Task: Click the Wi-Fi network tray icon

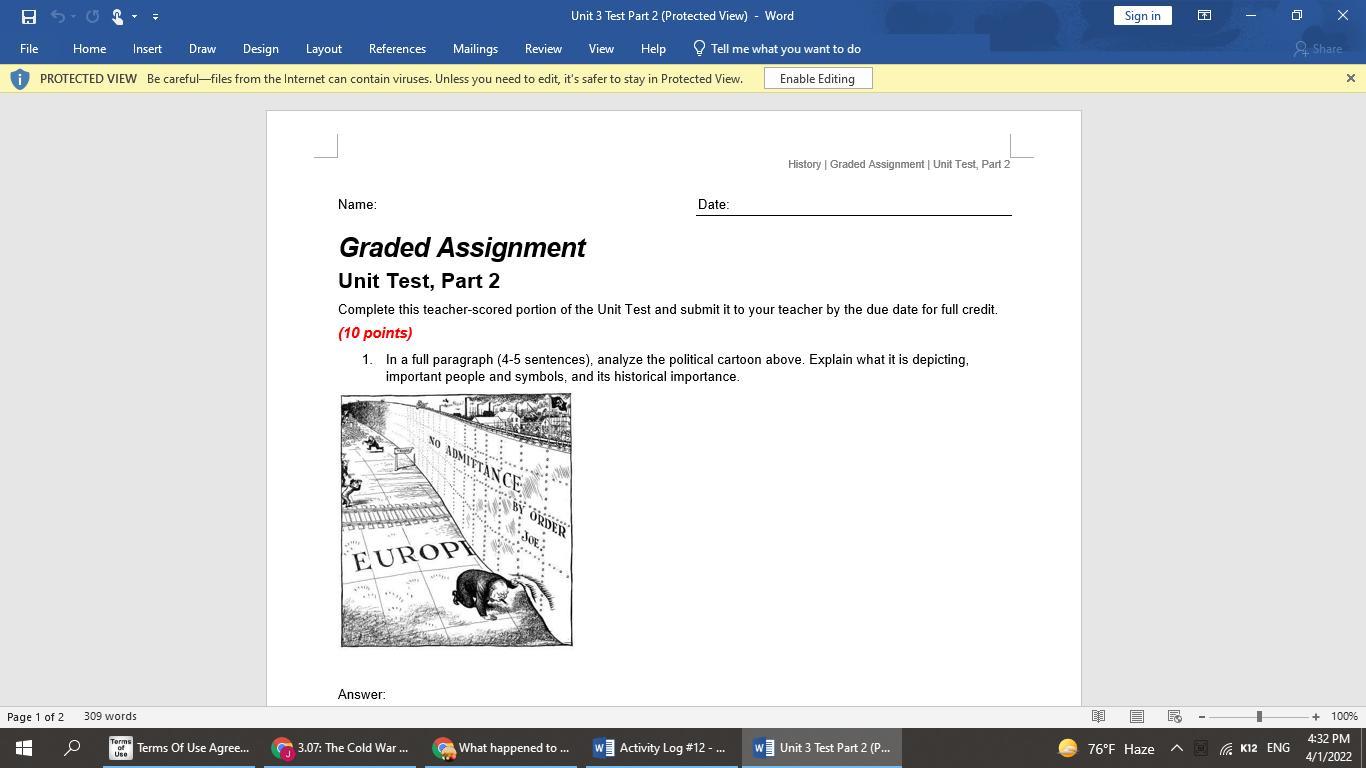Action: [1225, 748]
